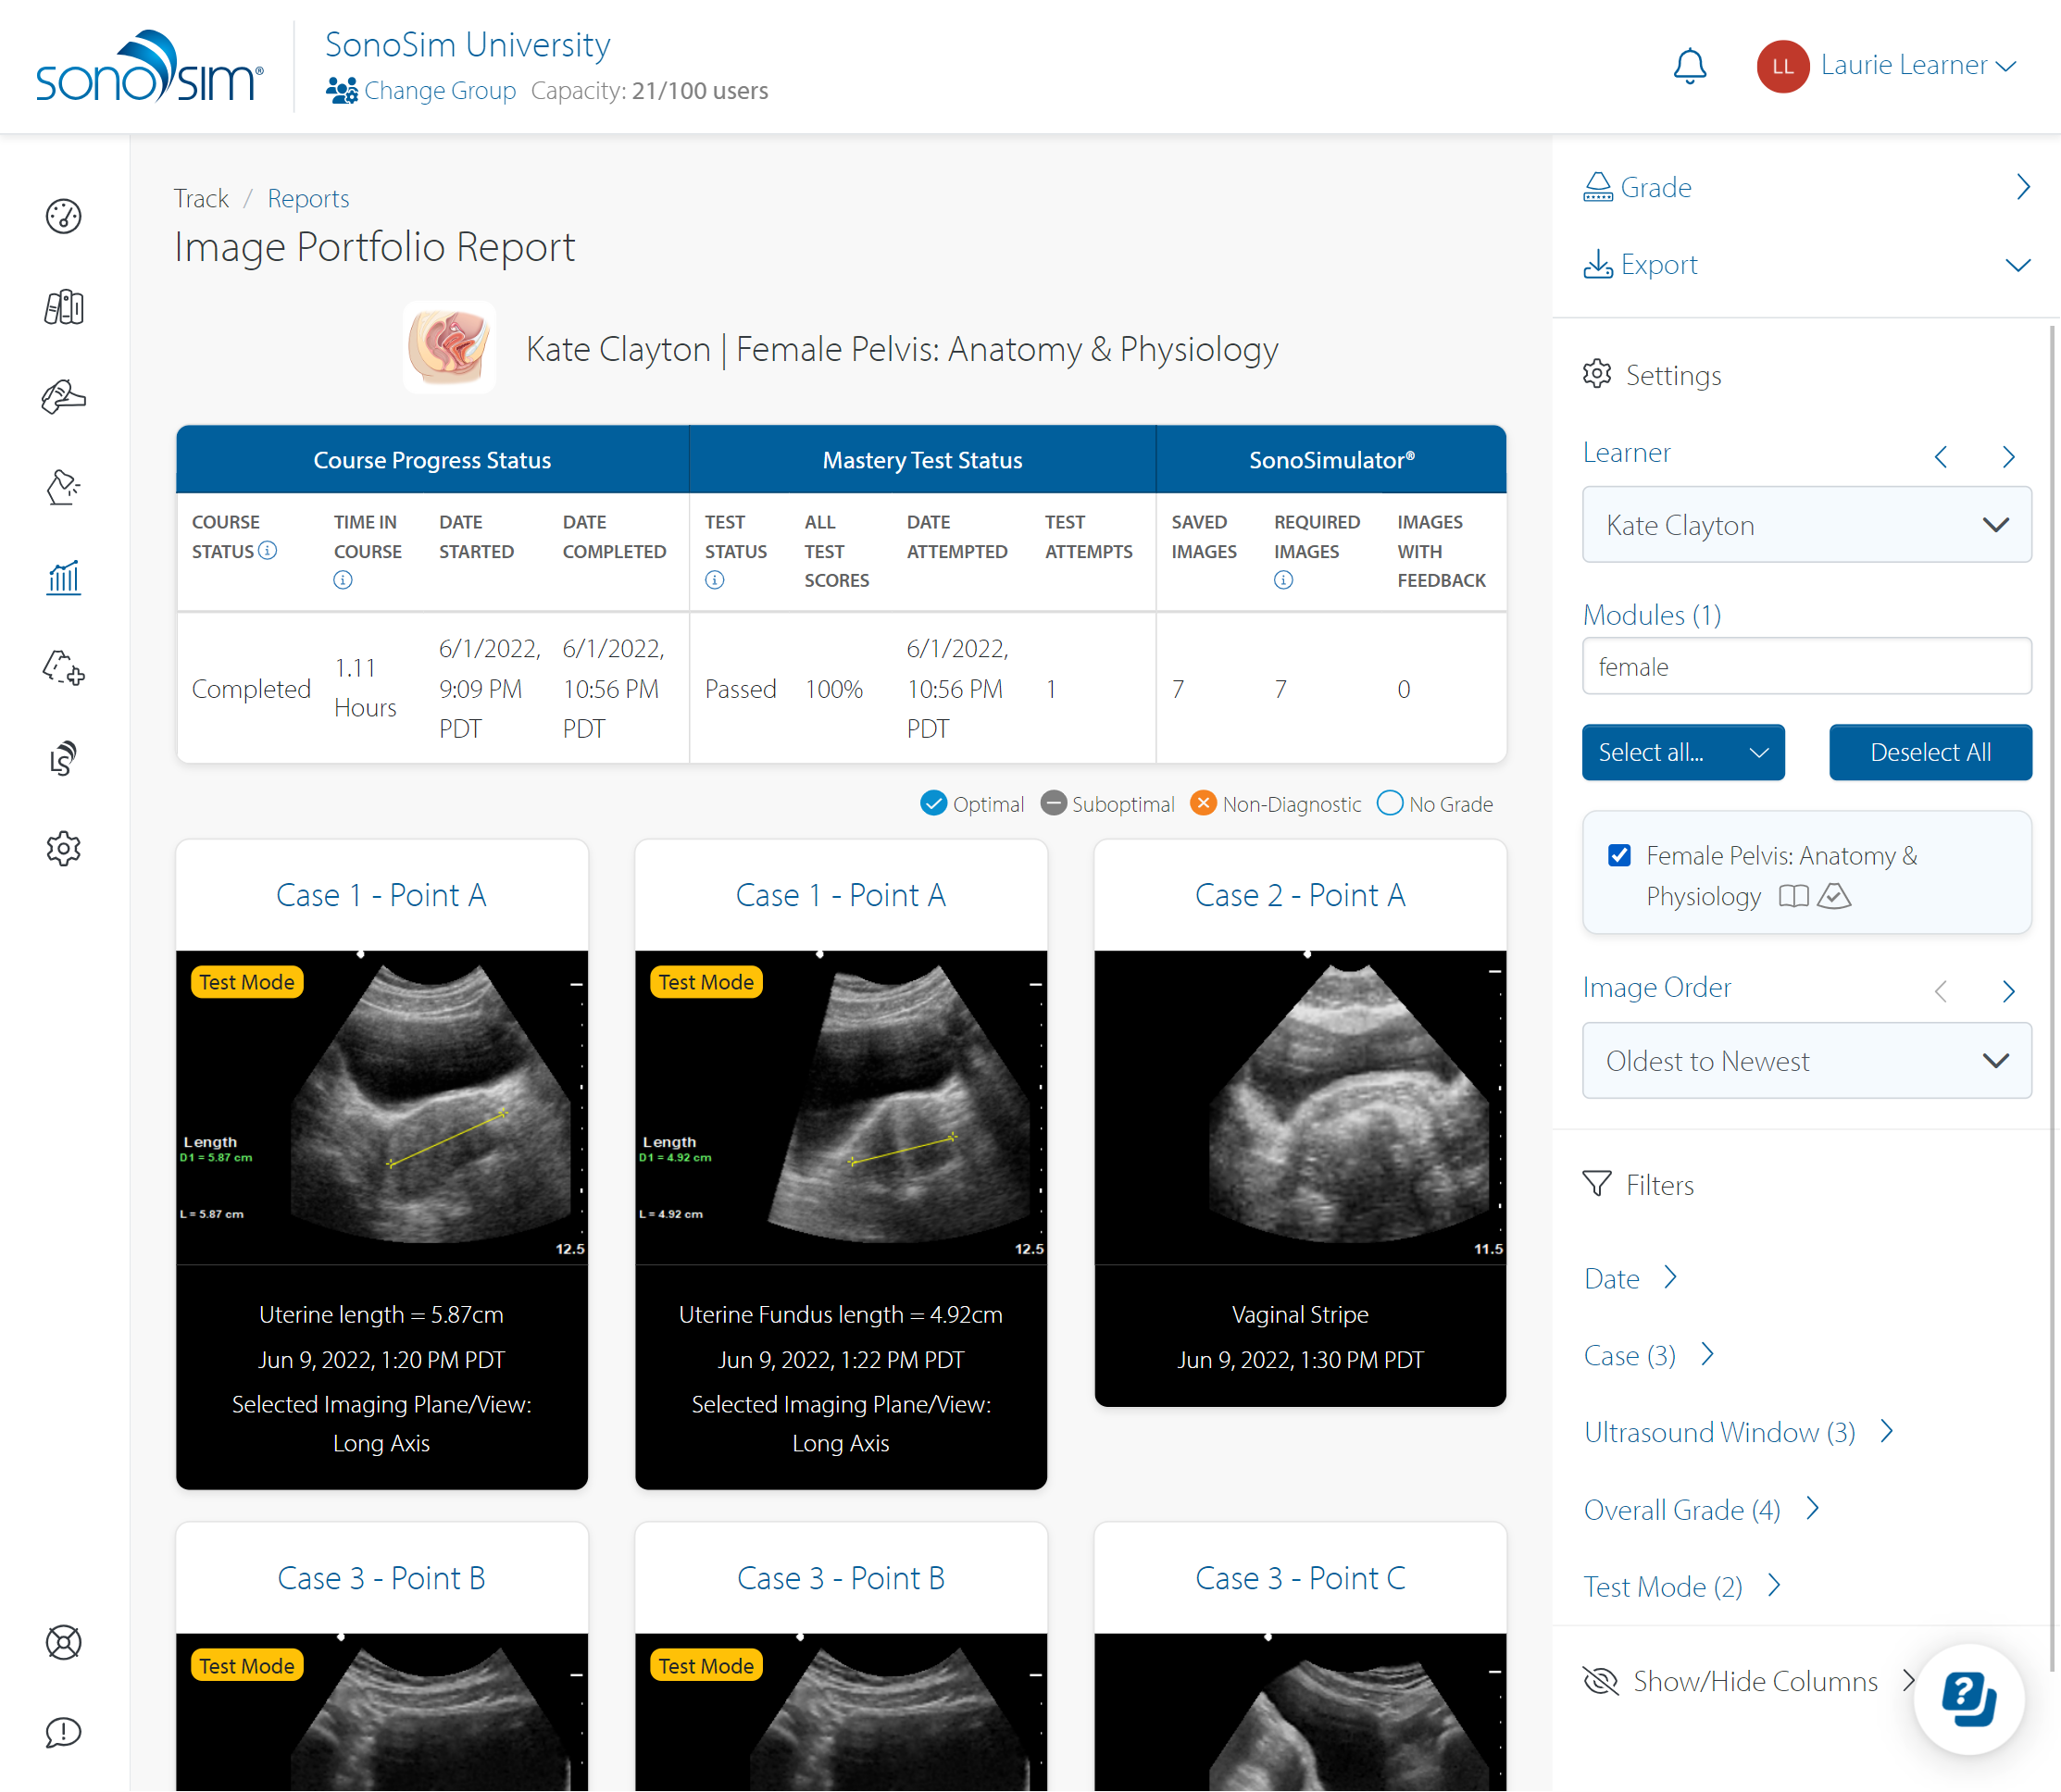
Task: Click the hand with probe scanning icon
Action: click(x=63, y=397)
